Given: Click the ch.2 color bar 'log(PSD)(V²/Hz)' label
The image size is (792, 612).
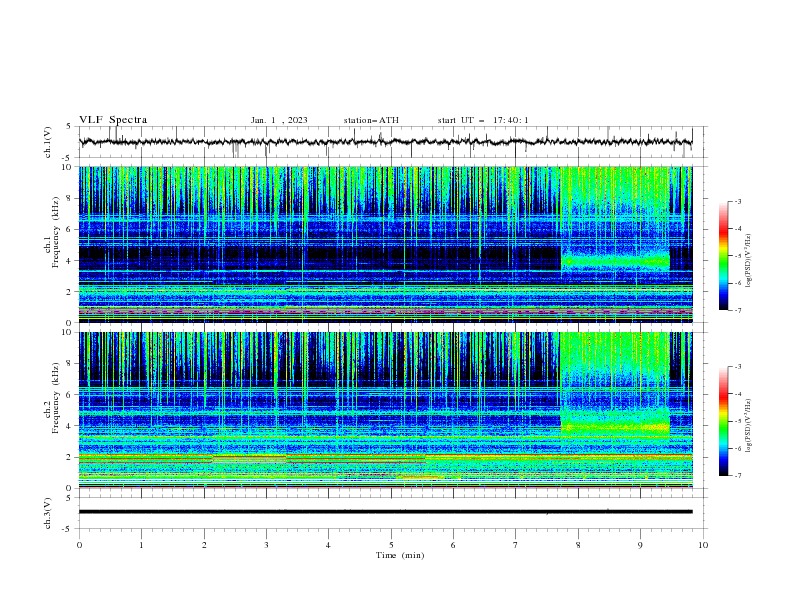Looking at the screenshot, I should tap(749, 425).
